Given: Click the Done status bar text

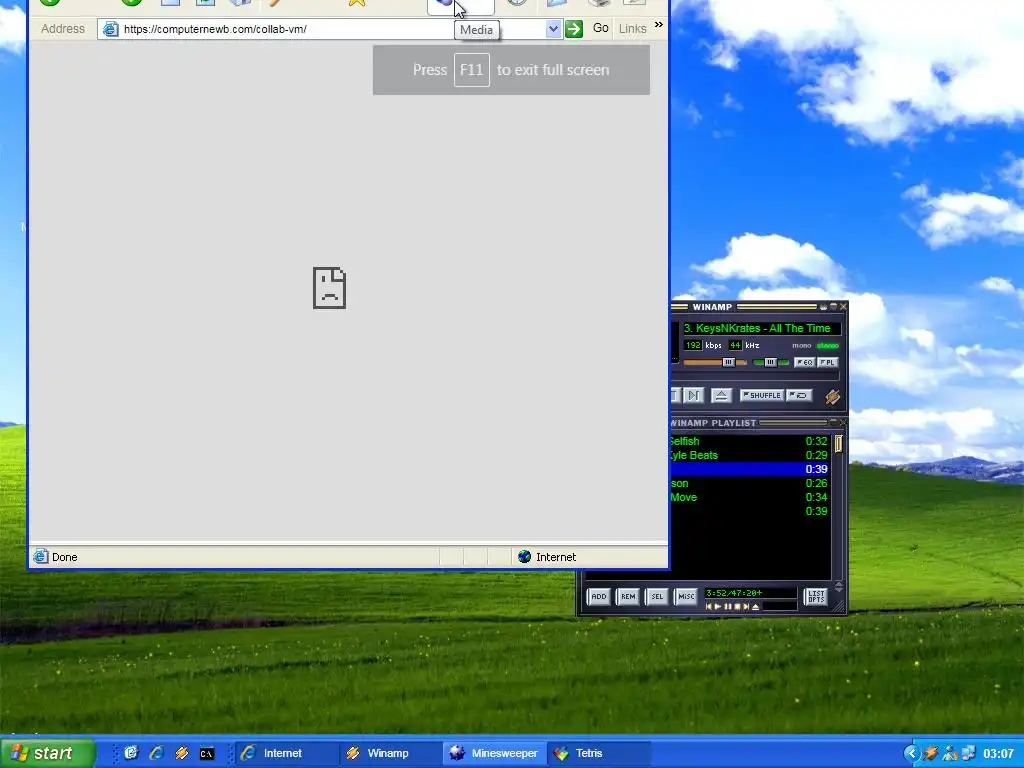Looking at the screenshot, I should point(65,557).
